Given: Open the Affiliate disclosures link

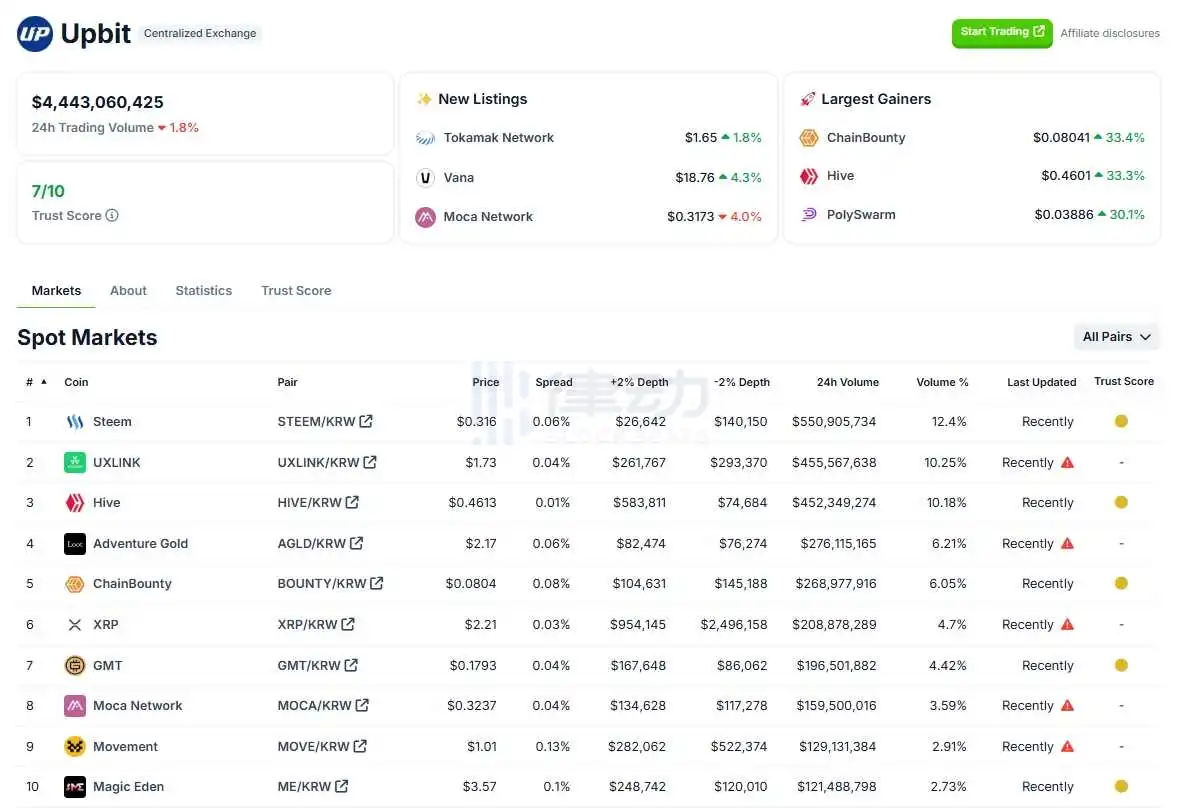Looking at the screenshot, I should 1110,33.
